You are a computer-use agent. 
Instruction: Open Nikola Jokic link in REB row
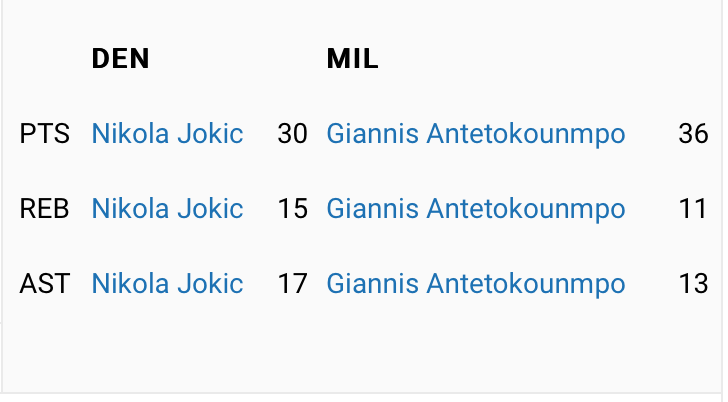tap(167, 208)
